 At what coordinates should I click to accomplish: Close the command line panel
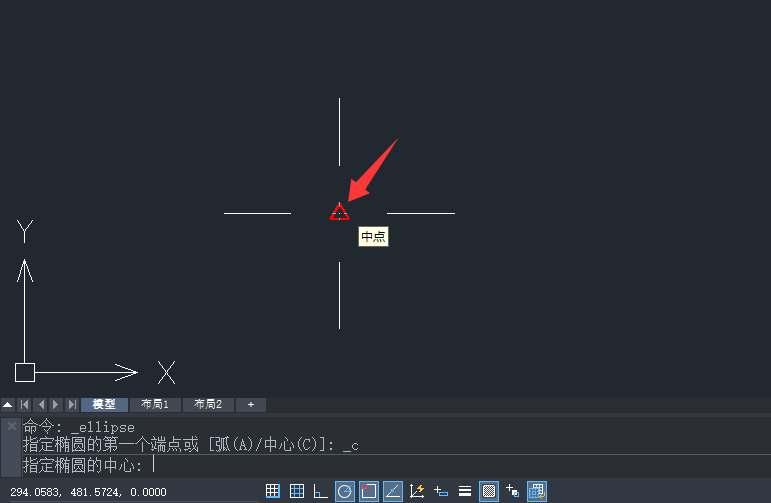point(12,426)
